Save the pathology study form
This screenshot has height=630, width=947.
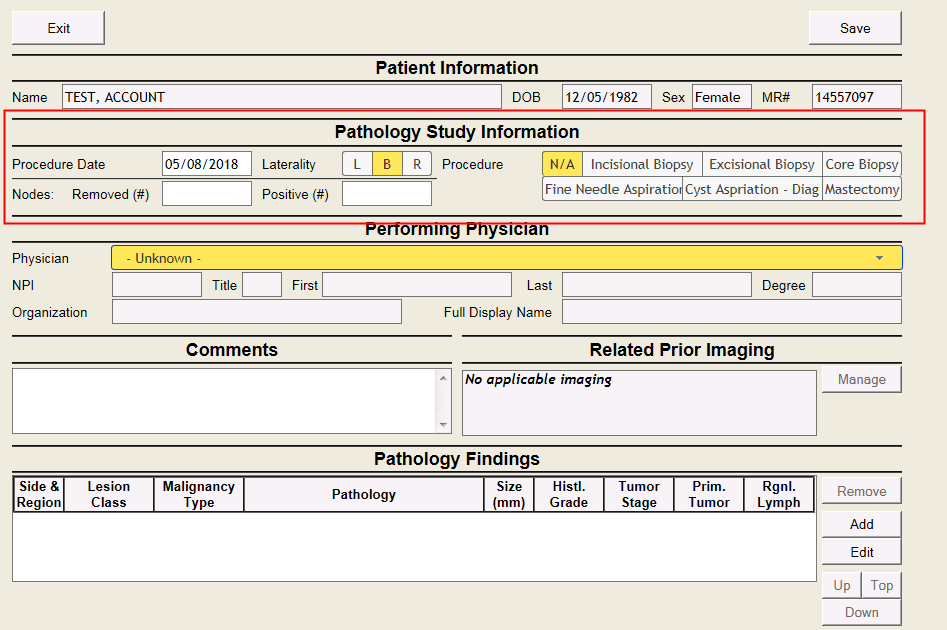click(x=854, y=28)
